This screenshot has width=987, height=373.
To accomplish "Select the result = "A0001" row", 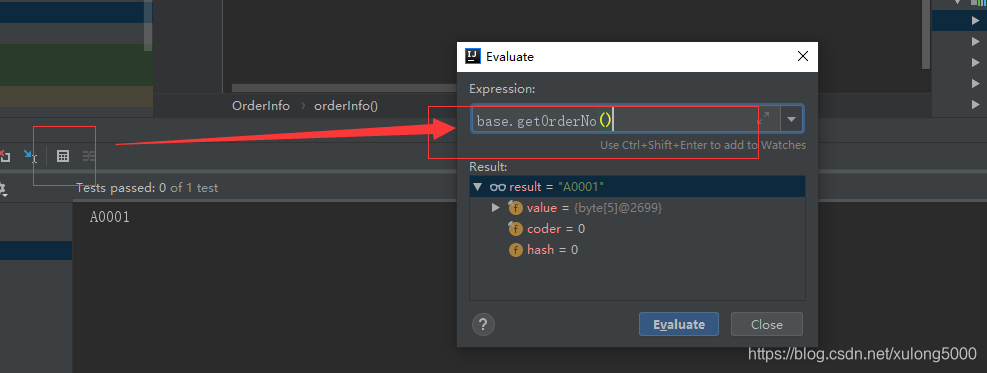I will click(637, 187).
